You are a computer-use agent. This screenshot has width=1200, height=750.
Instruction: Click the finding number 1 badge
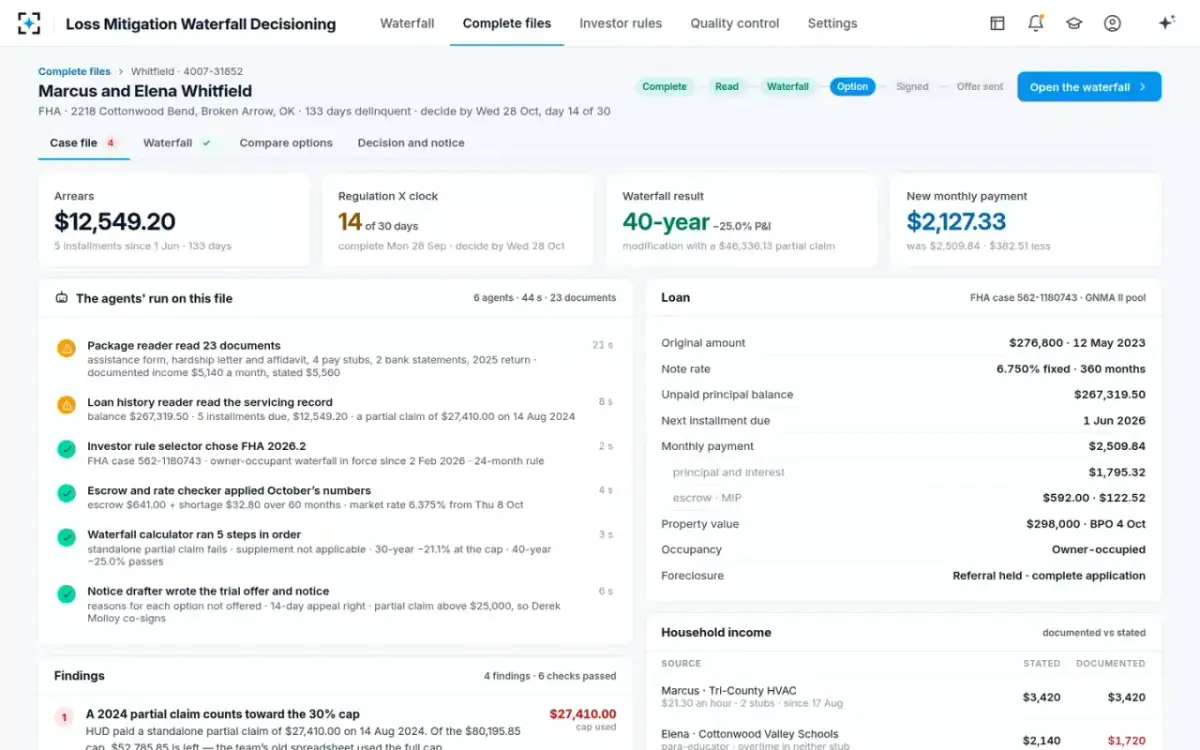coord(64,717)
